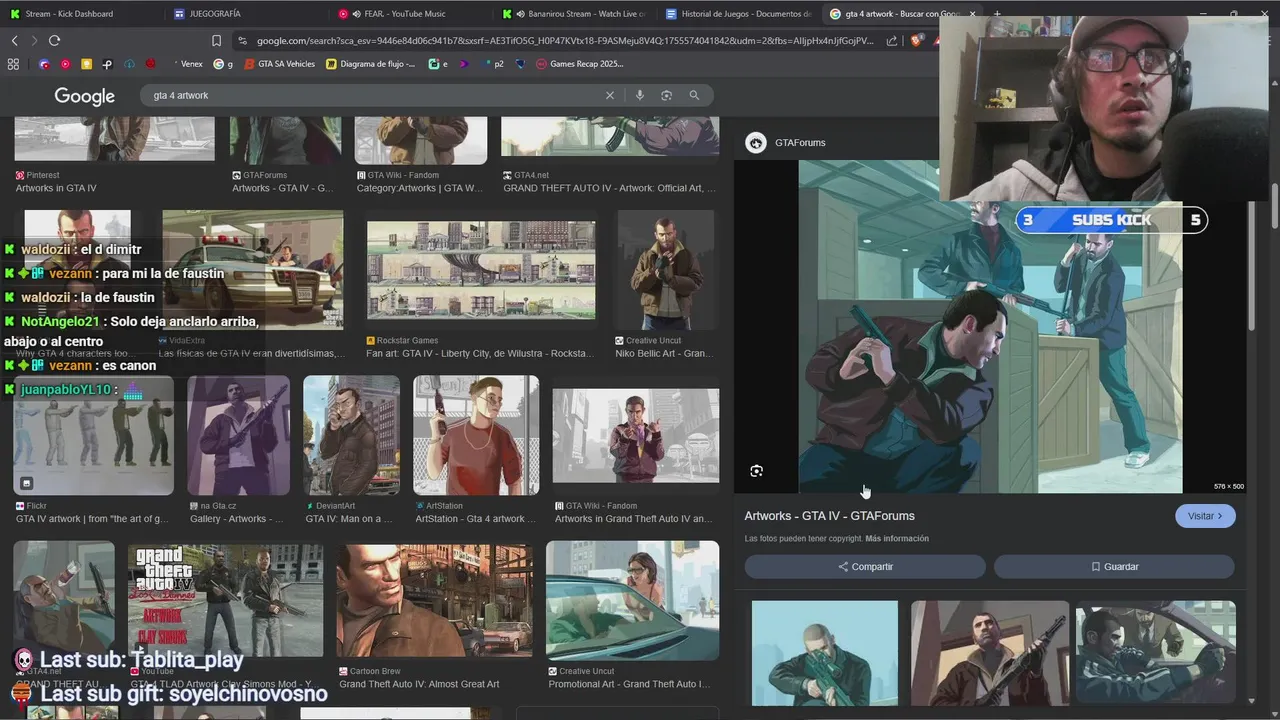This screenshot has height=720, width=1280.
Task: Open Google Lens image search icon
Action: pos(666,95)
